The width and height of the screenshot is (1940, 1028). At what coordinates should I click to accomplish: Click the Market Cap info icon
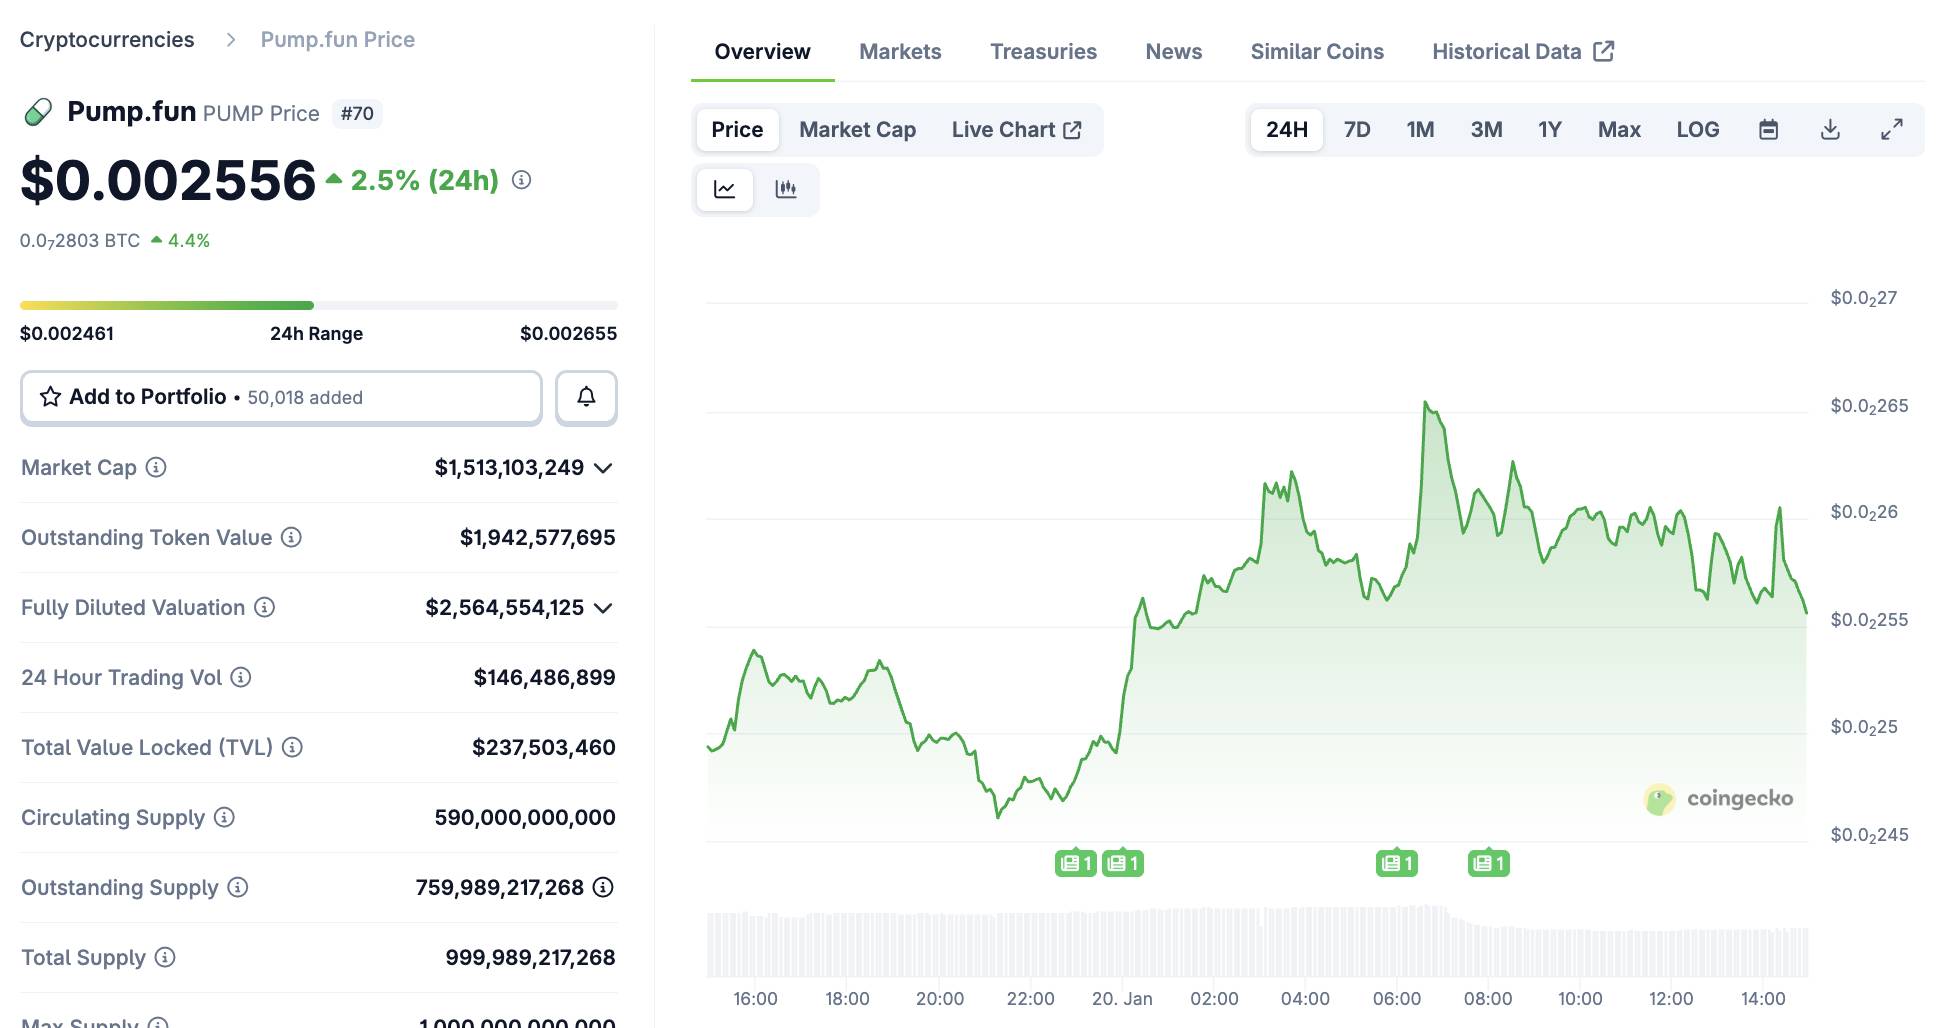click(157, 467)
